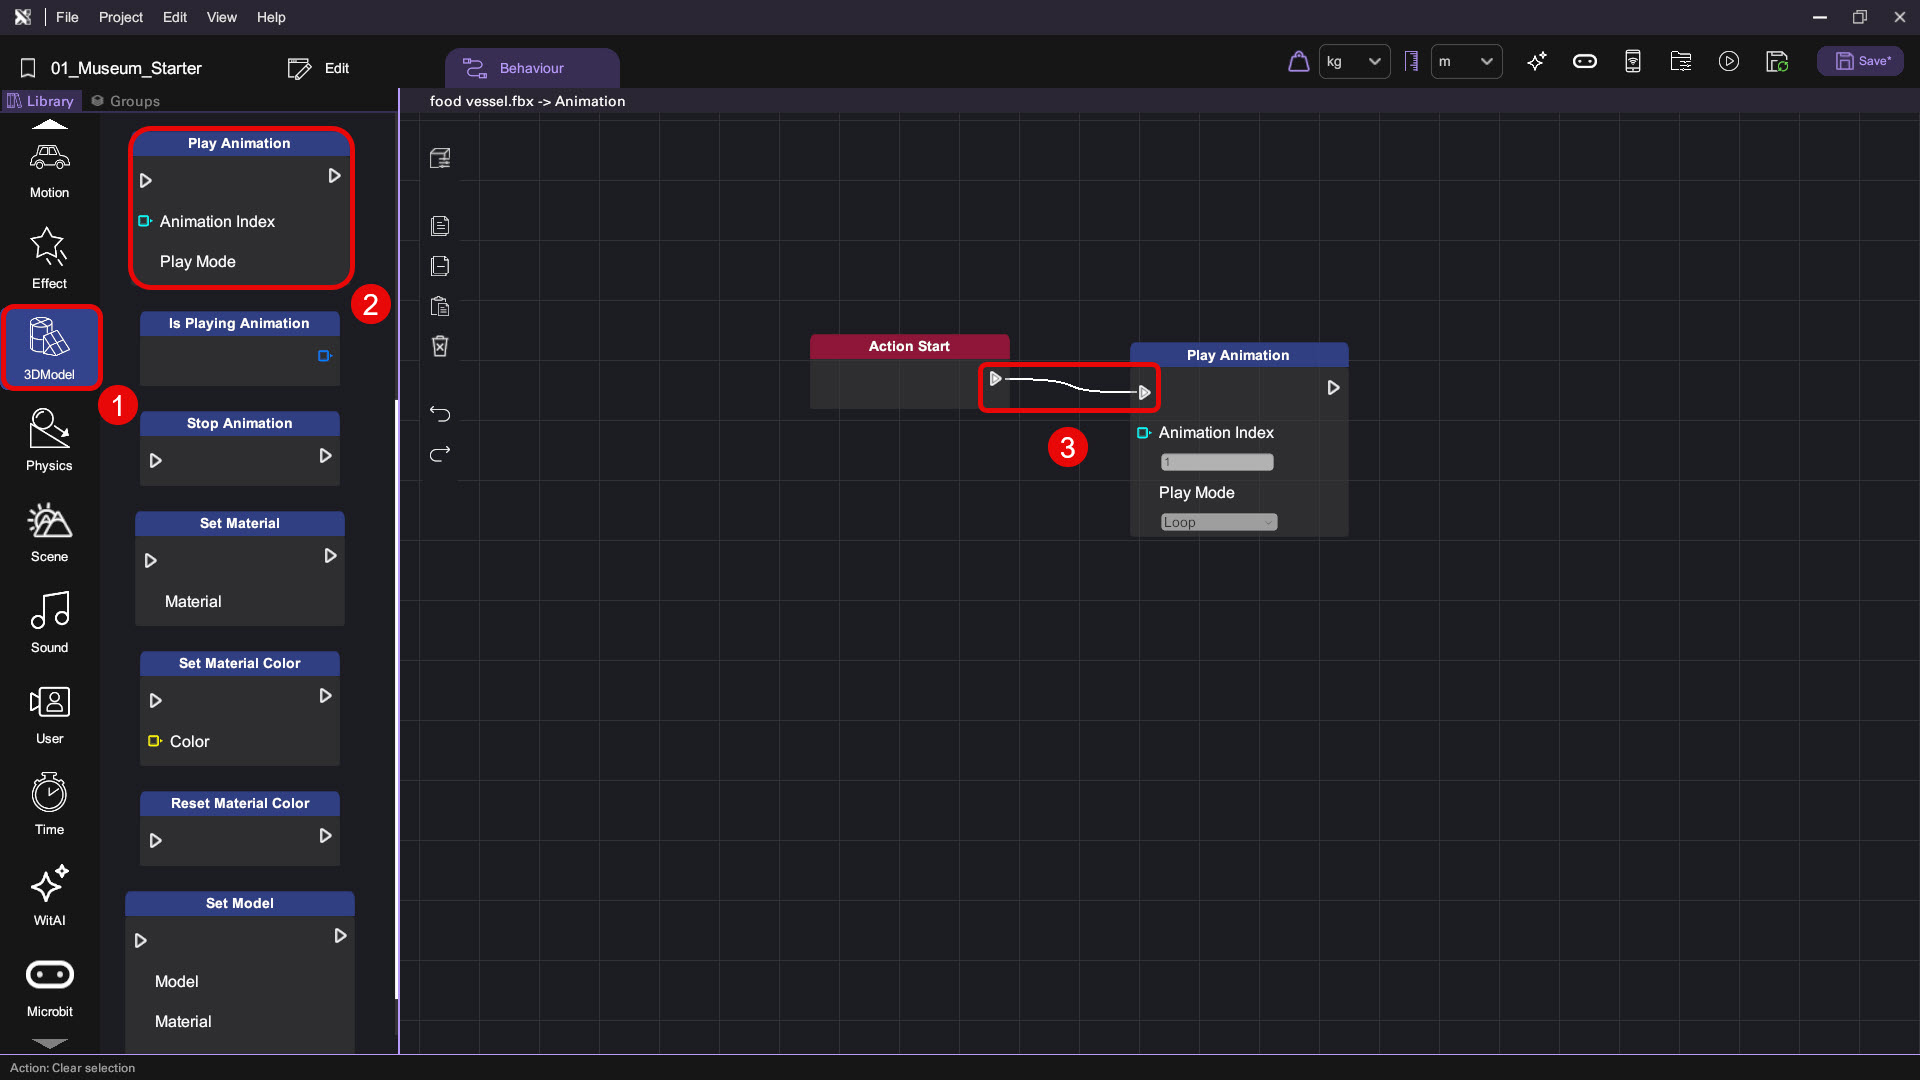Click the Animation Index input field
This screenshot has height=1080, width=1920.
(x=1216, y=462)
